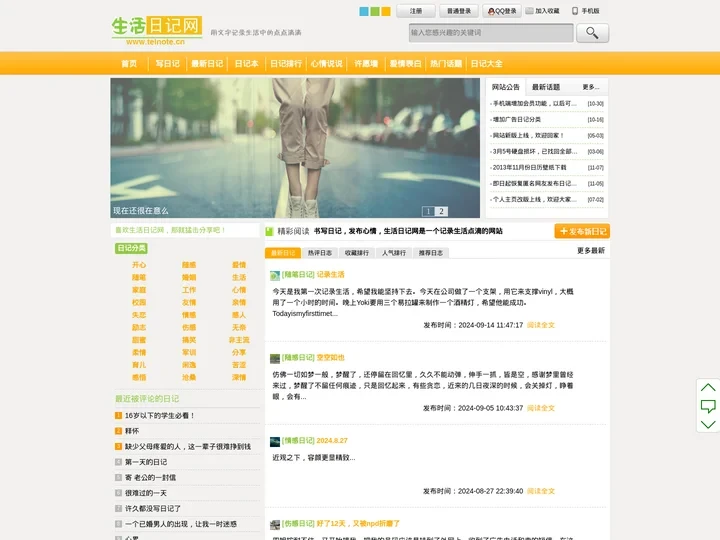
Task: Open 16岁以下的学生必看！ diary
Action: [160, 416]
